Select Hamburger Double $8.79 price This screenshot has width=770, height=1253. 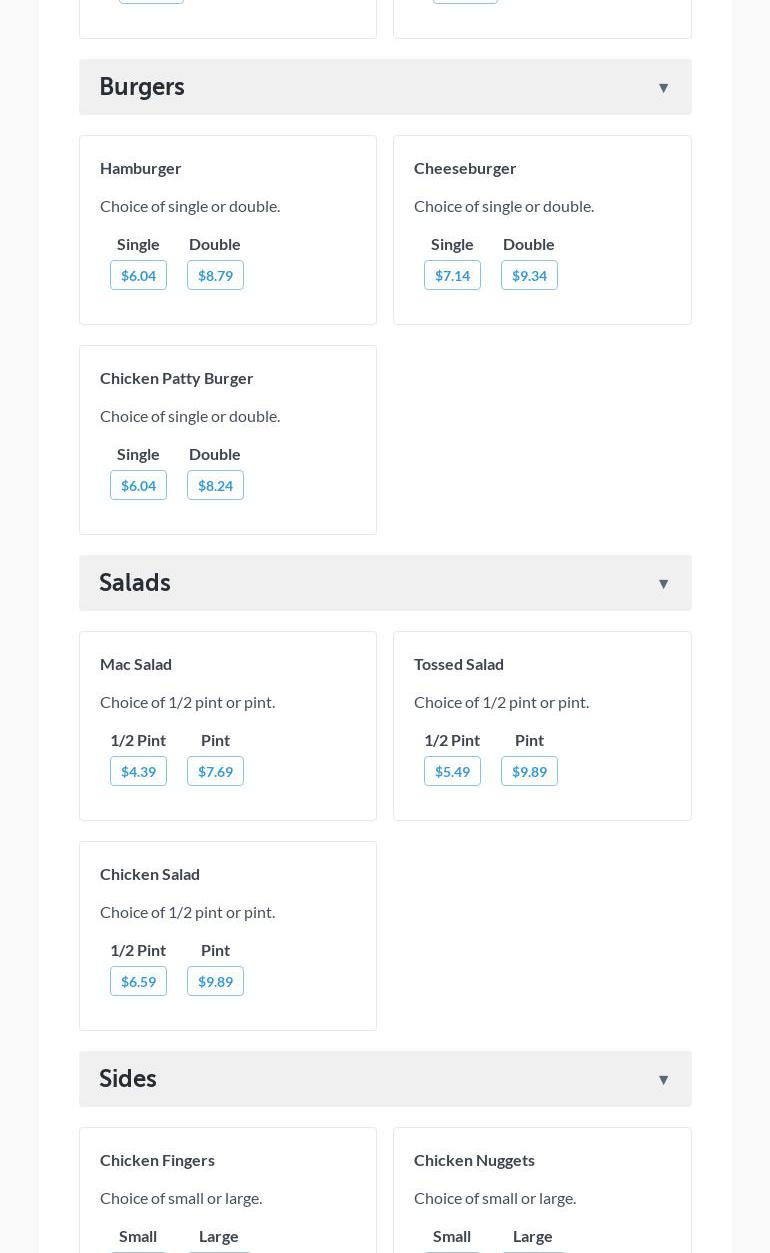215,276
